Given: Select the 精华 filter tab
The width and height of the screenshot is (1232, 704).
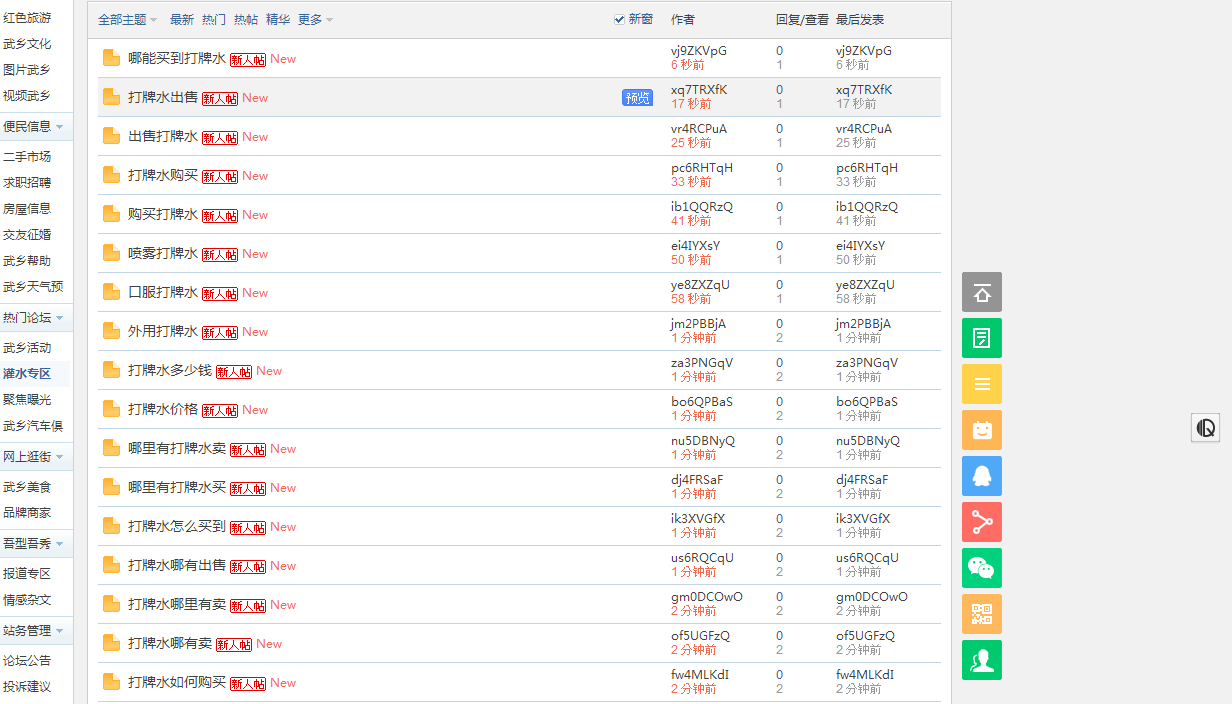Looking at the screenshot, I should (x=279, y=19).
